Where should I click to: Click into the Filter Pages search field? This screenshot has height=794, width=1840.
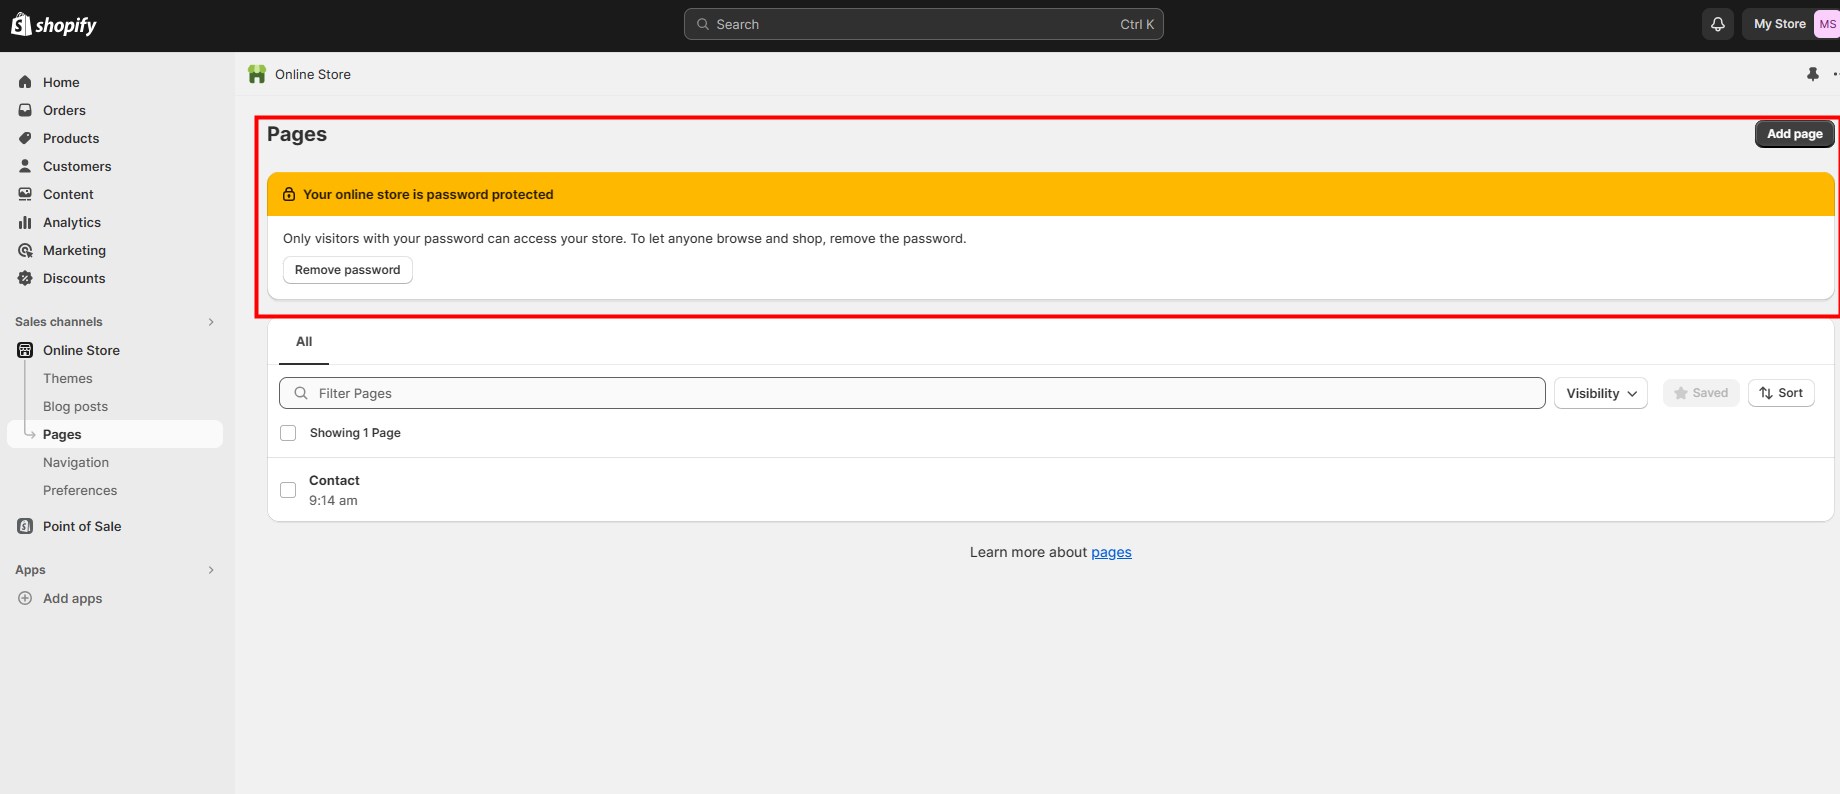coord(910,393)
